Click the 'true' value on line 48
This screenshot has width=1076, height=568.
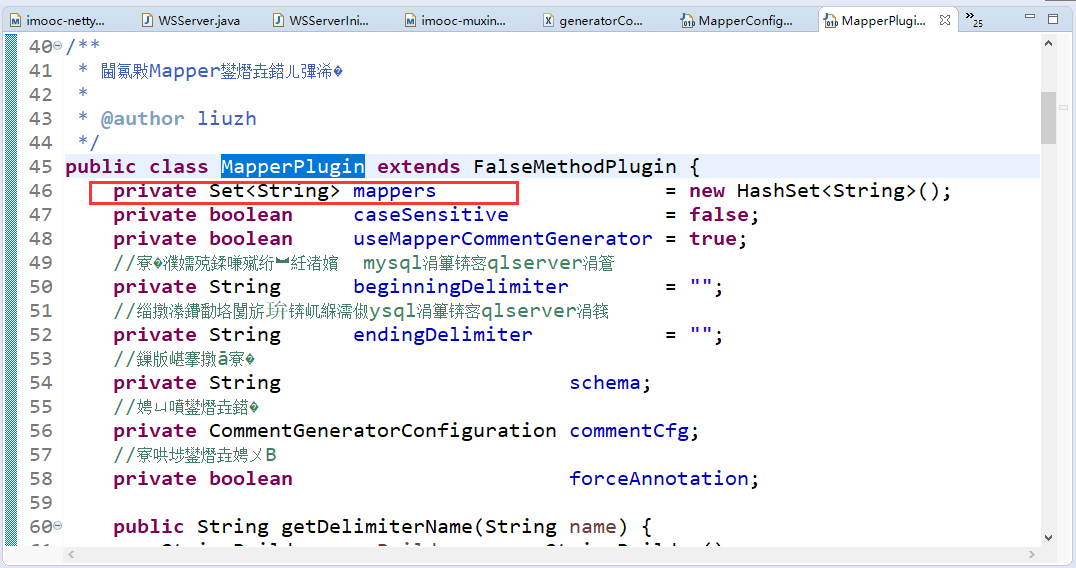(712, 239)
